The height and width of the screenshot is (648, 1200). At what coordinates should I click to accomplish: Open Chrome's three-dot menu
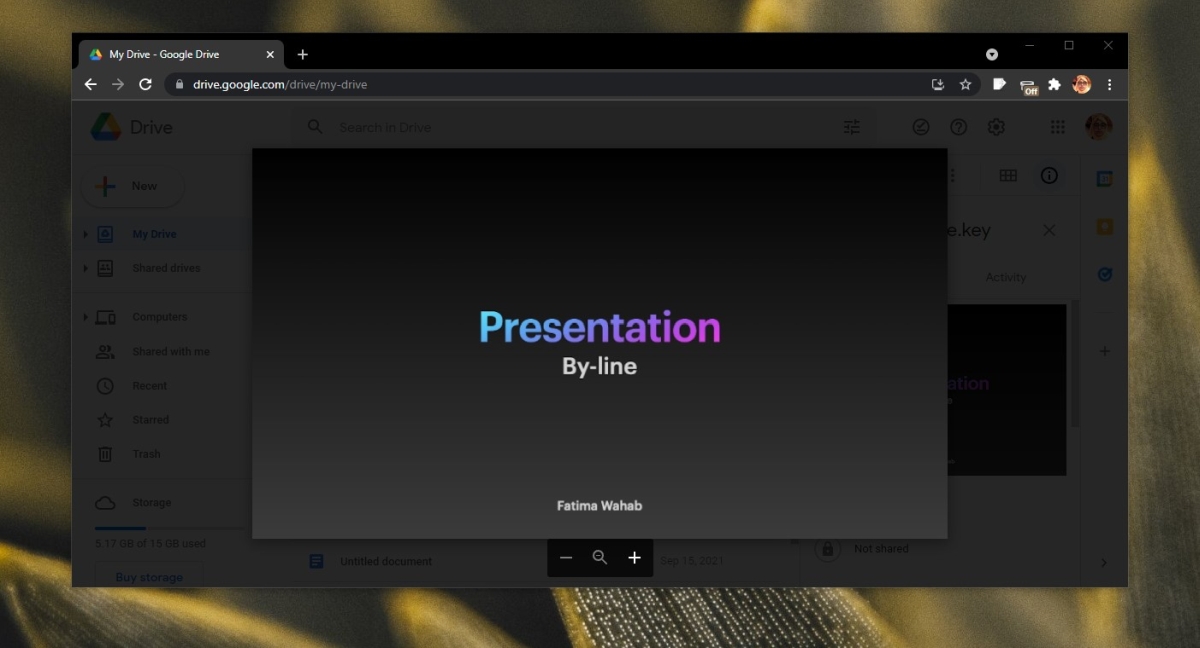tap(1109, 85)
